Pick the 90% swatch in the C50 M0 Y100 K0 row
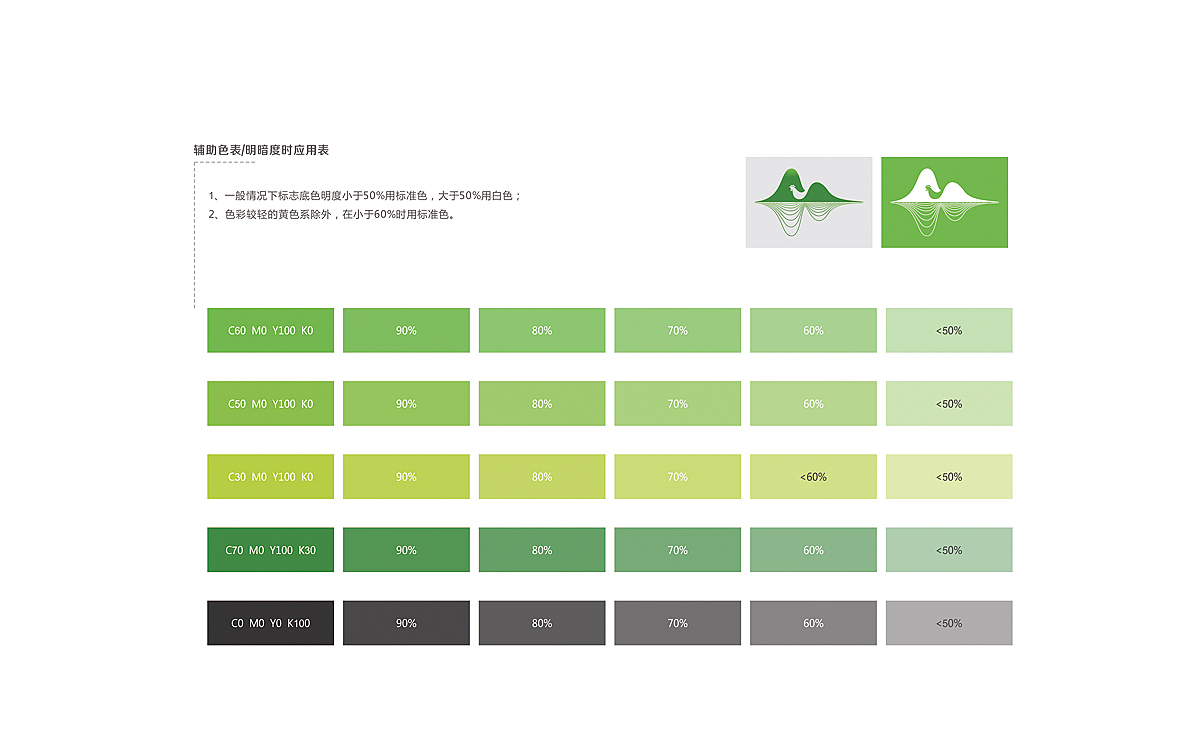 (406, 403)
